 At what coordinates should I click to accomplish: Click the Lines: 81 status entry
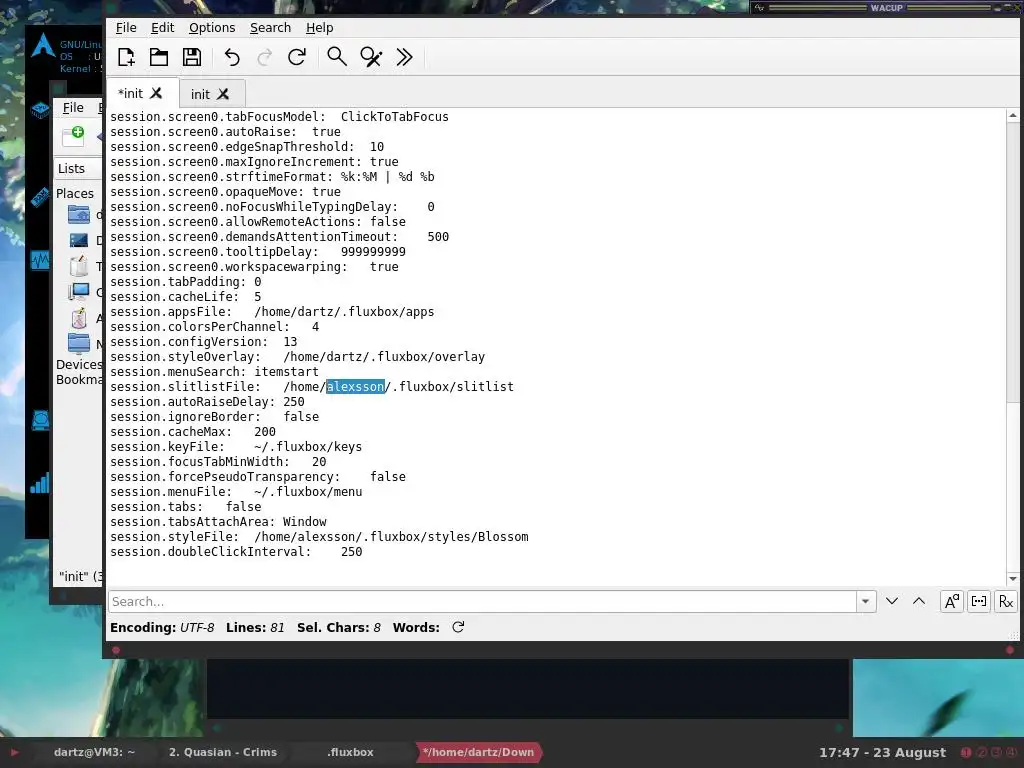[255, 628]
